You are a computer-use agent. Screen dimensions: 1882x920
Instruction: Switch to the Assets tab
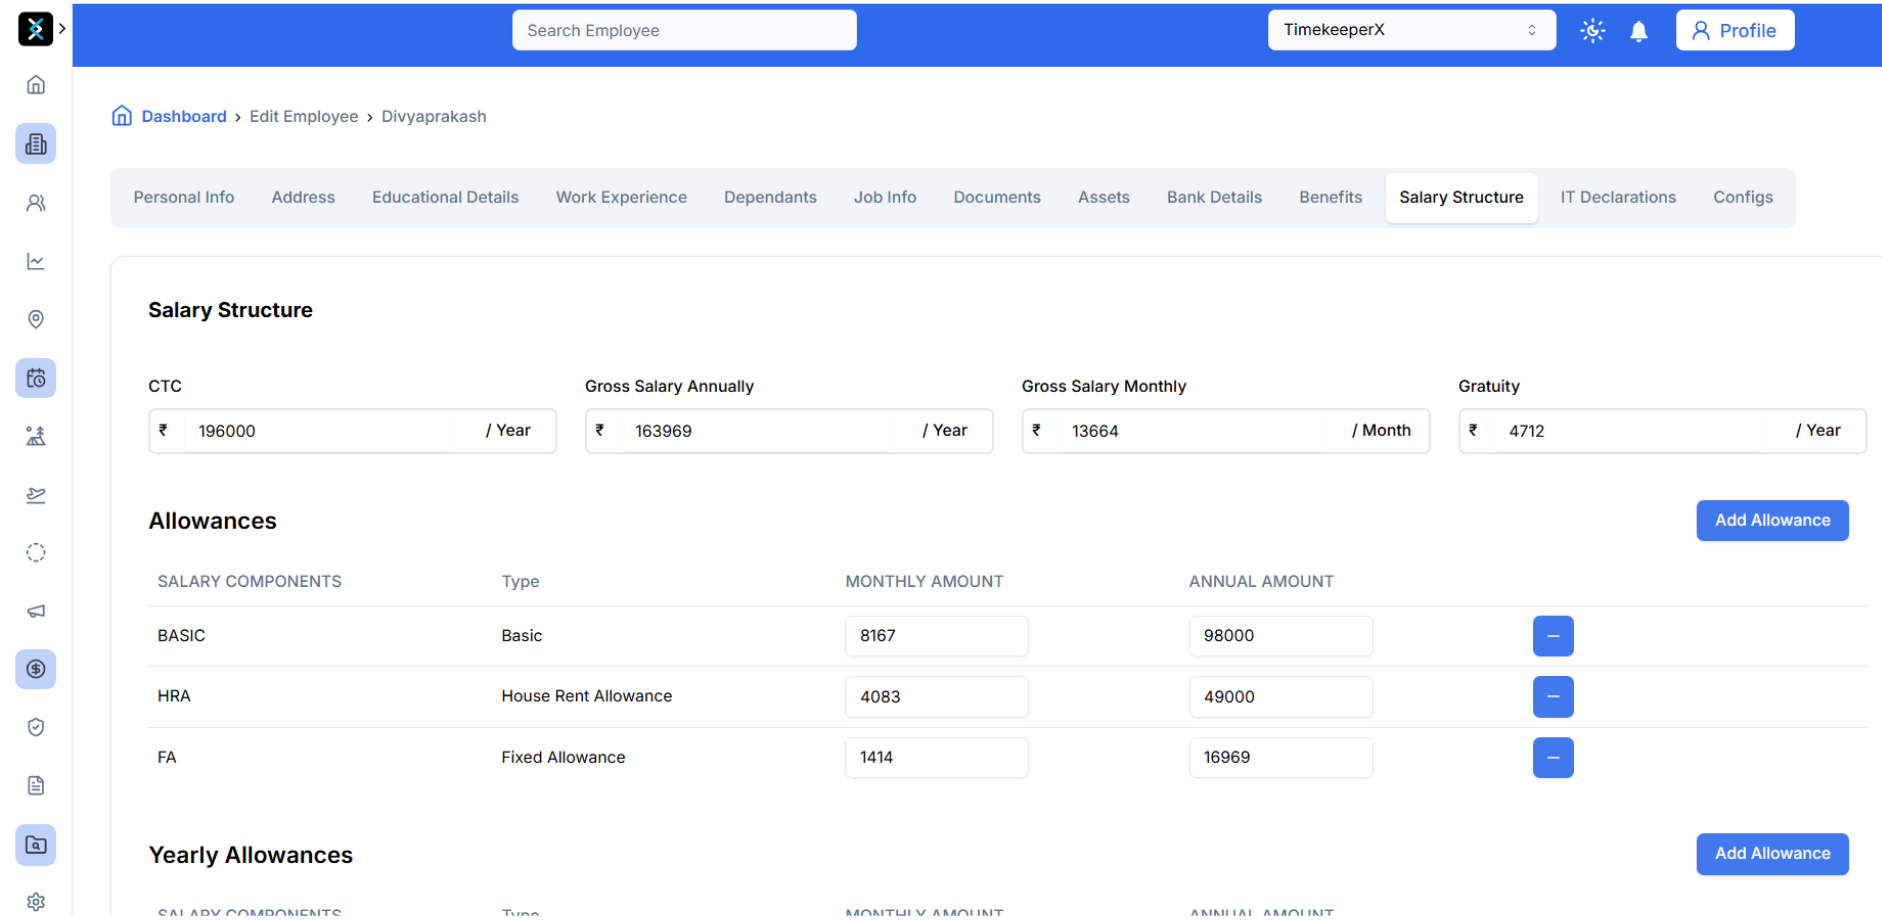[1104, 197]
